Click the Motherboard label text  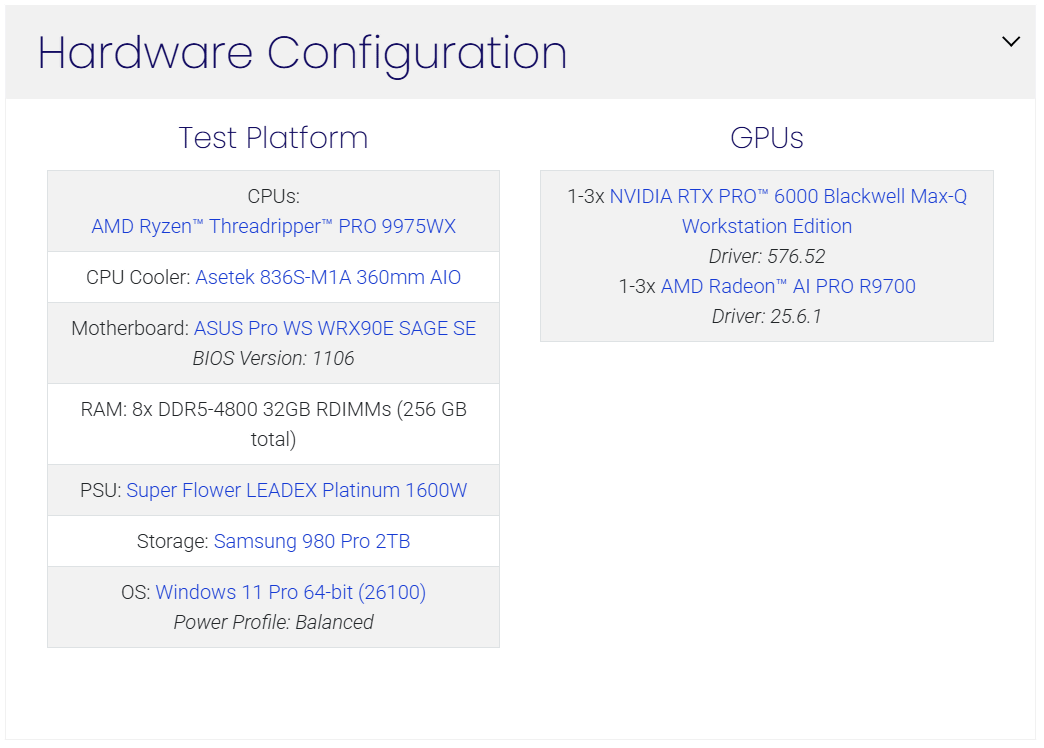click(x=130, y=328)
